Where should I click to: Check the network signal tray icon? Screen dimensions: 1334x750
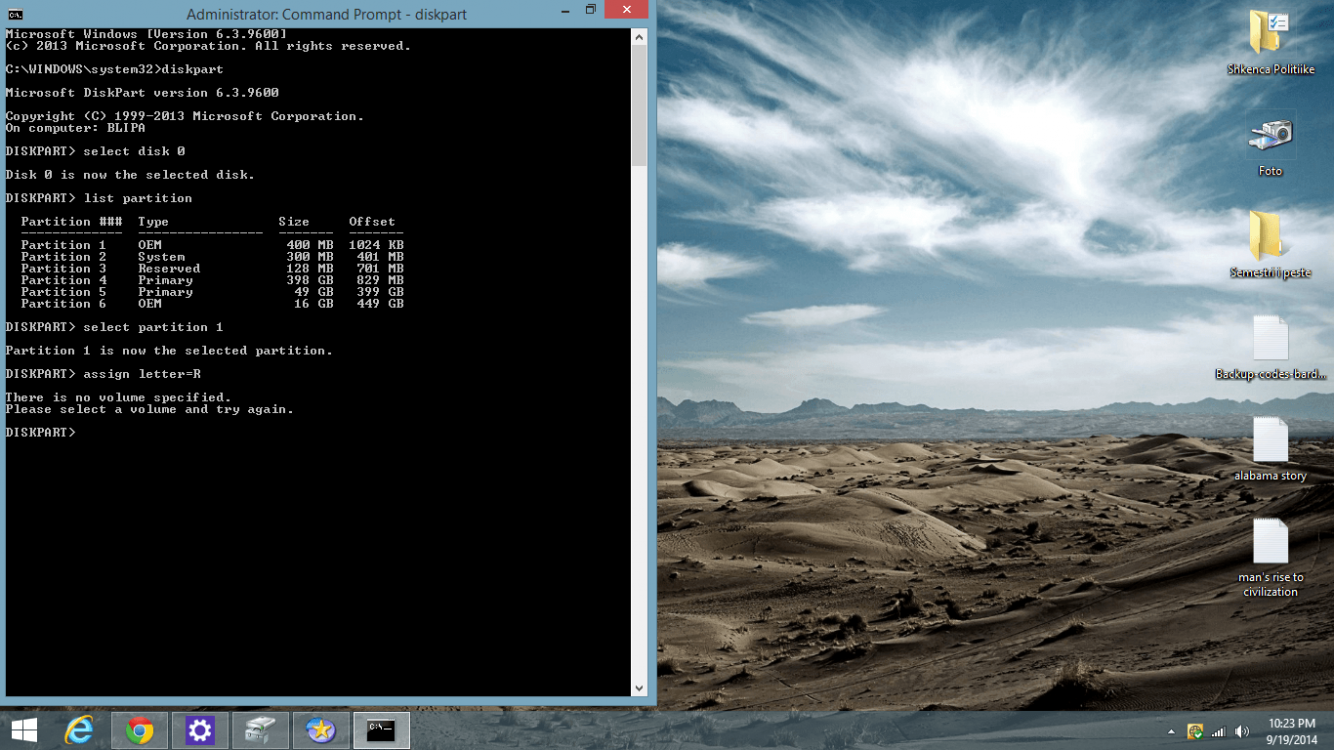(1218, 732)
